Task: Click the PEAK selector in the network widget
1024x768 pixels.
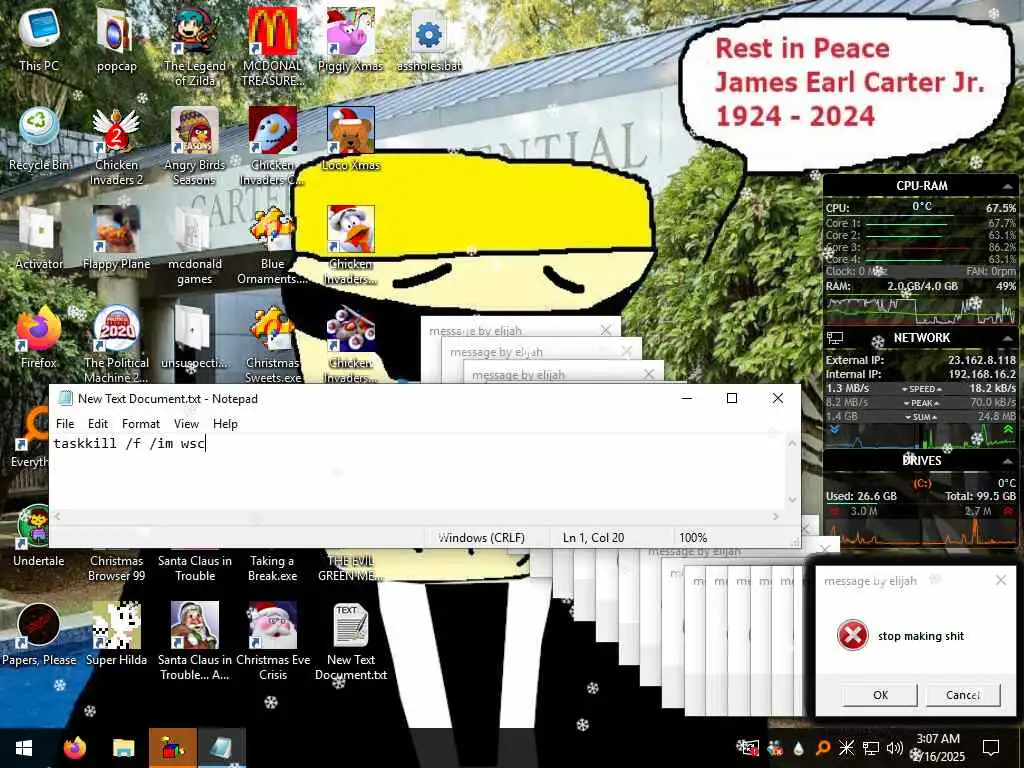Action: point(921,403)
